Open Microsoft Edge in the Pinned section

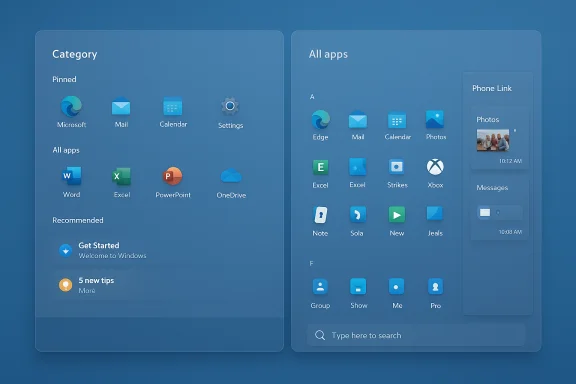click(x=71, y=107)
